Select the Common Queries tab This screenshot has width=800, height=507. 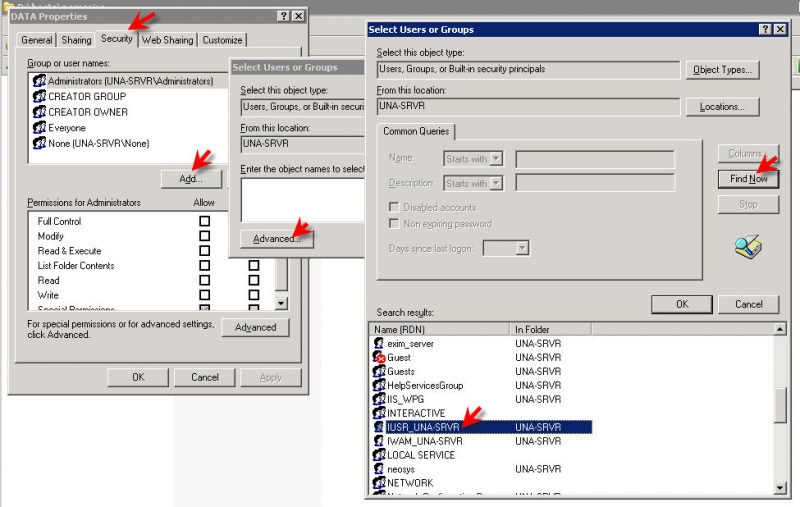[x=416, y=131]
